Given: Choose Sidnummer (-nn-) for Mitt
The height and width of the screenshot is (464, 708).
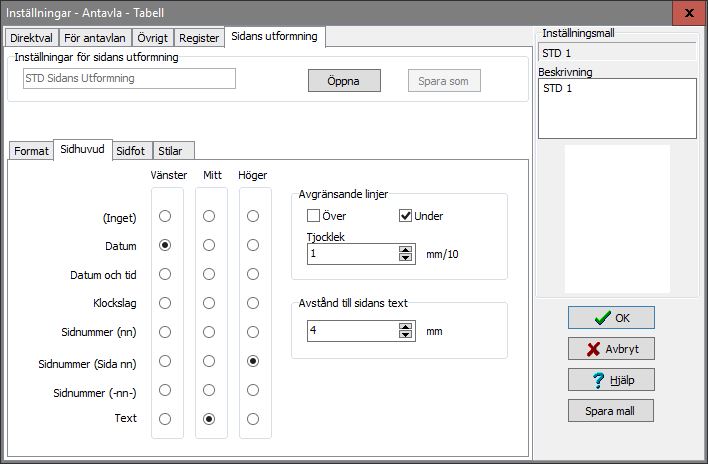Looking at the screenshot, I should tap(209, 390).
